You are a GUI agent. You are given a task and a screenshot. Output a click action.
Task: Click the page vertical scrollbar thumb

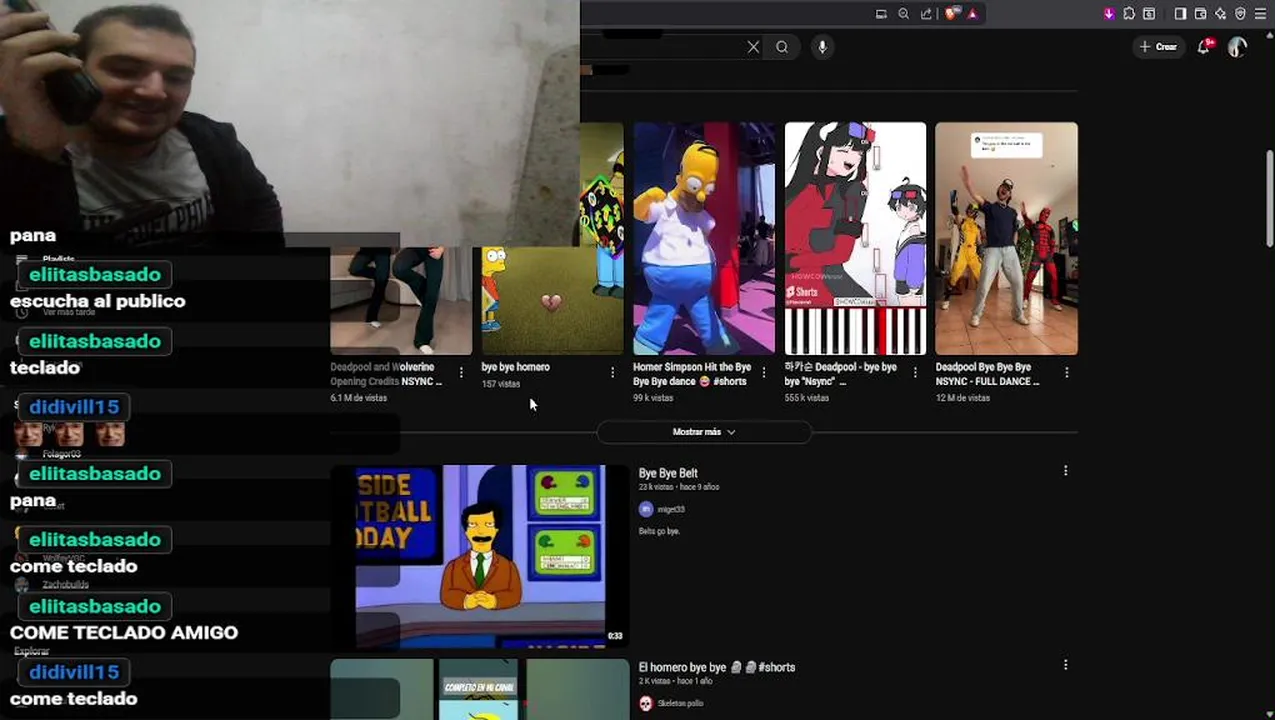(1270, 198)
